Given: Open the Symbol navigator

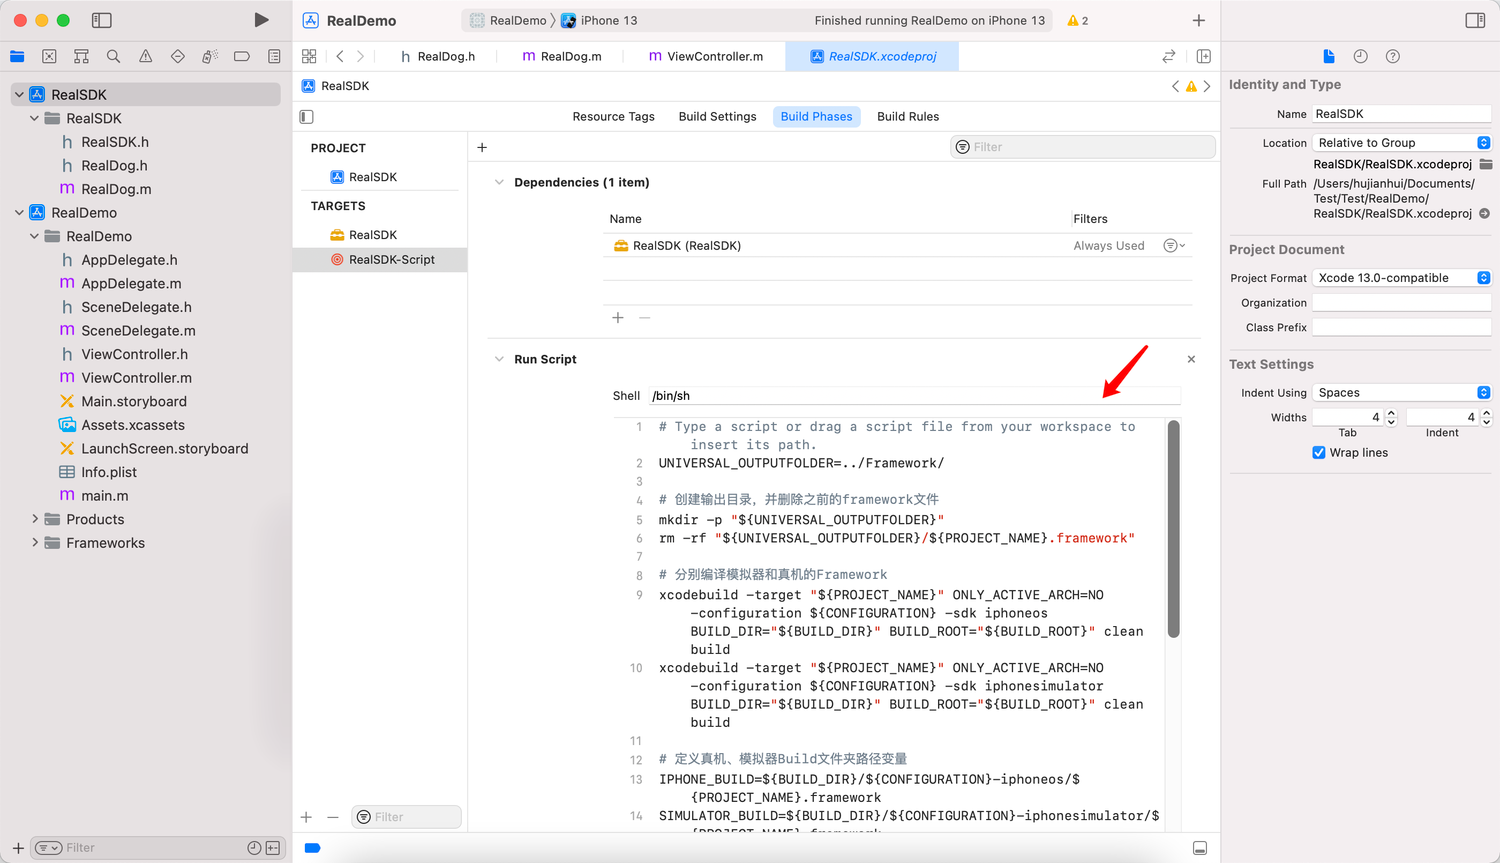Looking at the screenshot, I should point(81,57).
